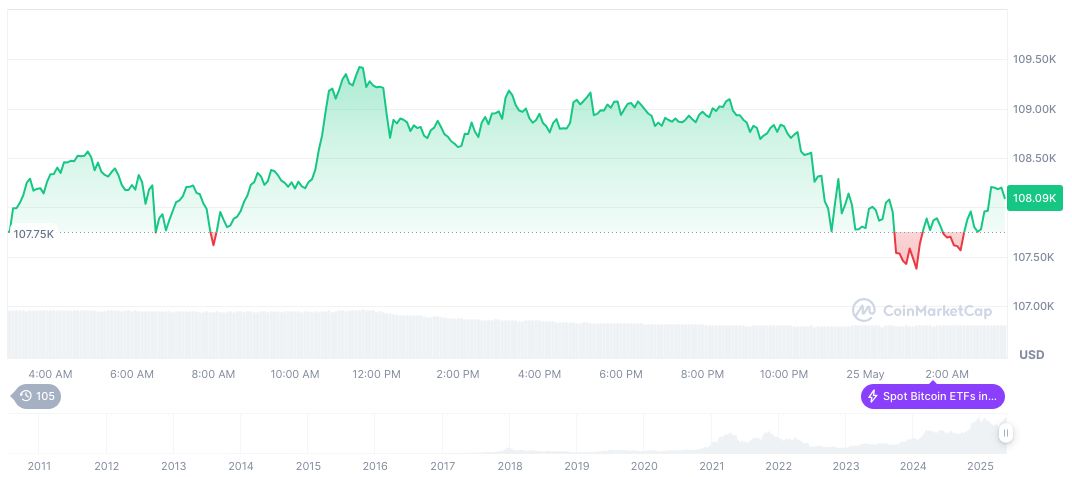This screenshot has width=1072, height=477.
Task: Click the history badge showing 105
Action: [36, 396]
